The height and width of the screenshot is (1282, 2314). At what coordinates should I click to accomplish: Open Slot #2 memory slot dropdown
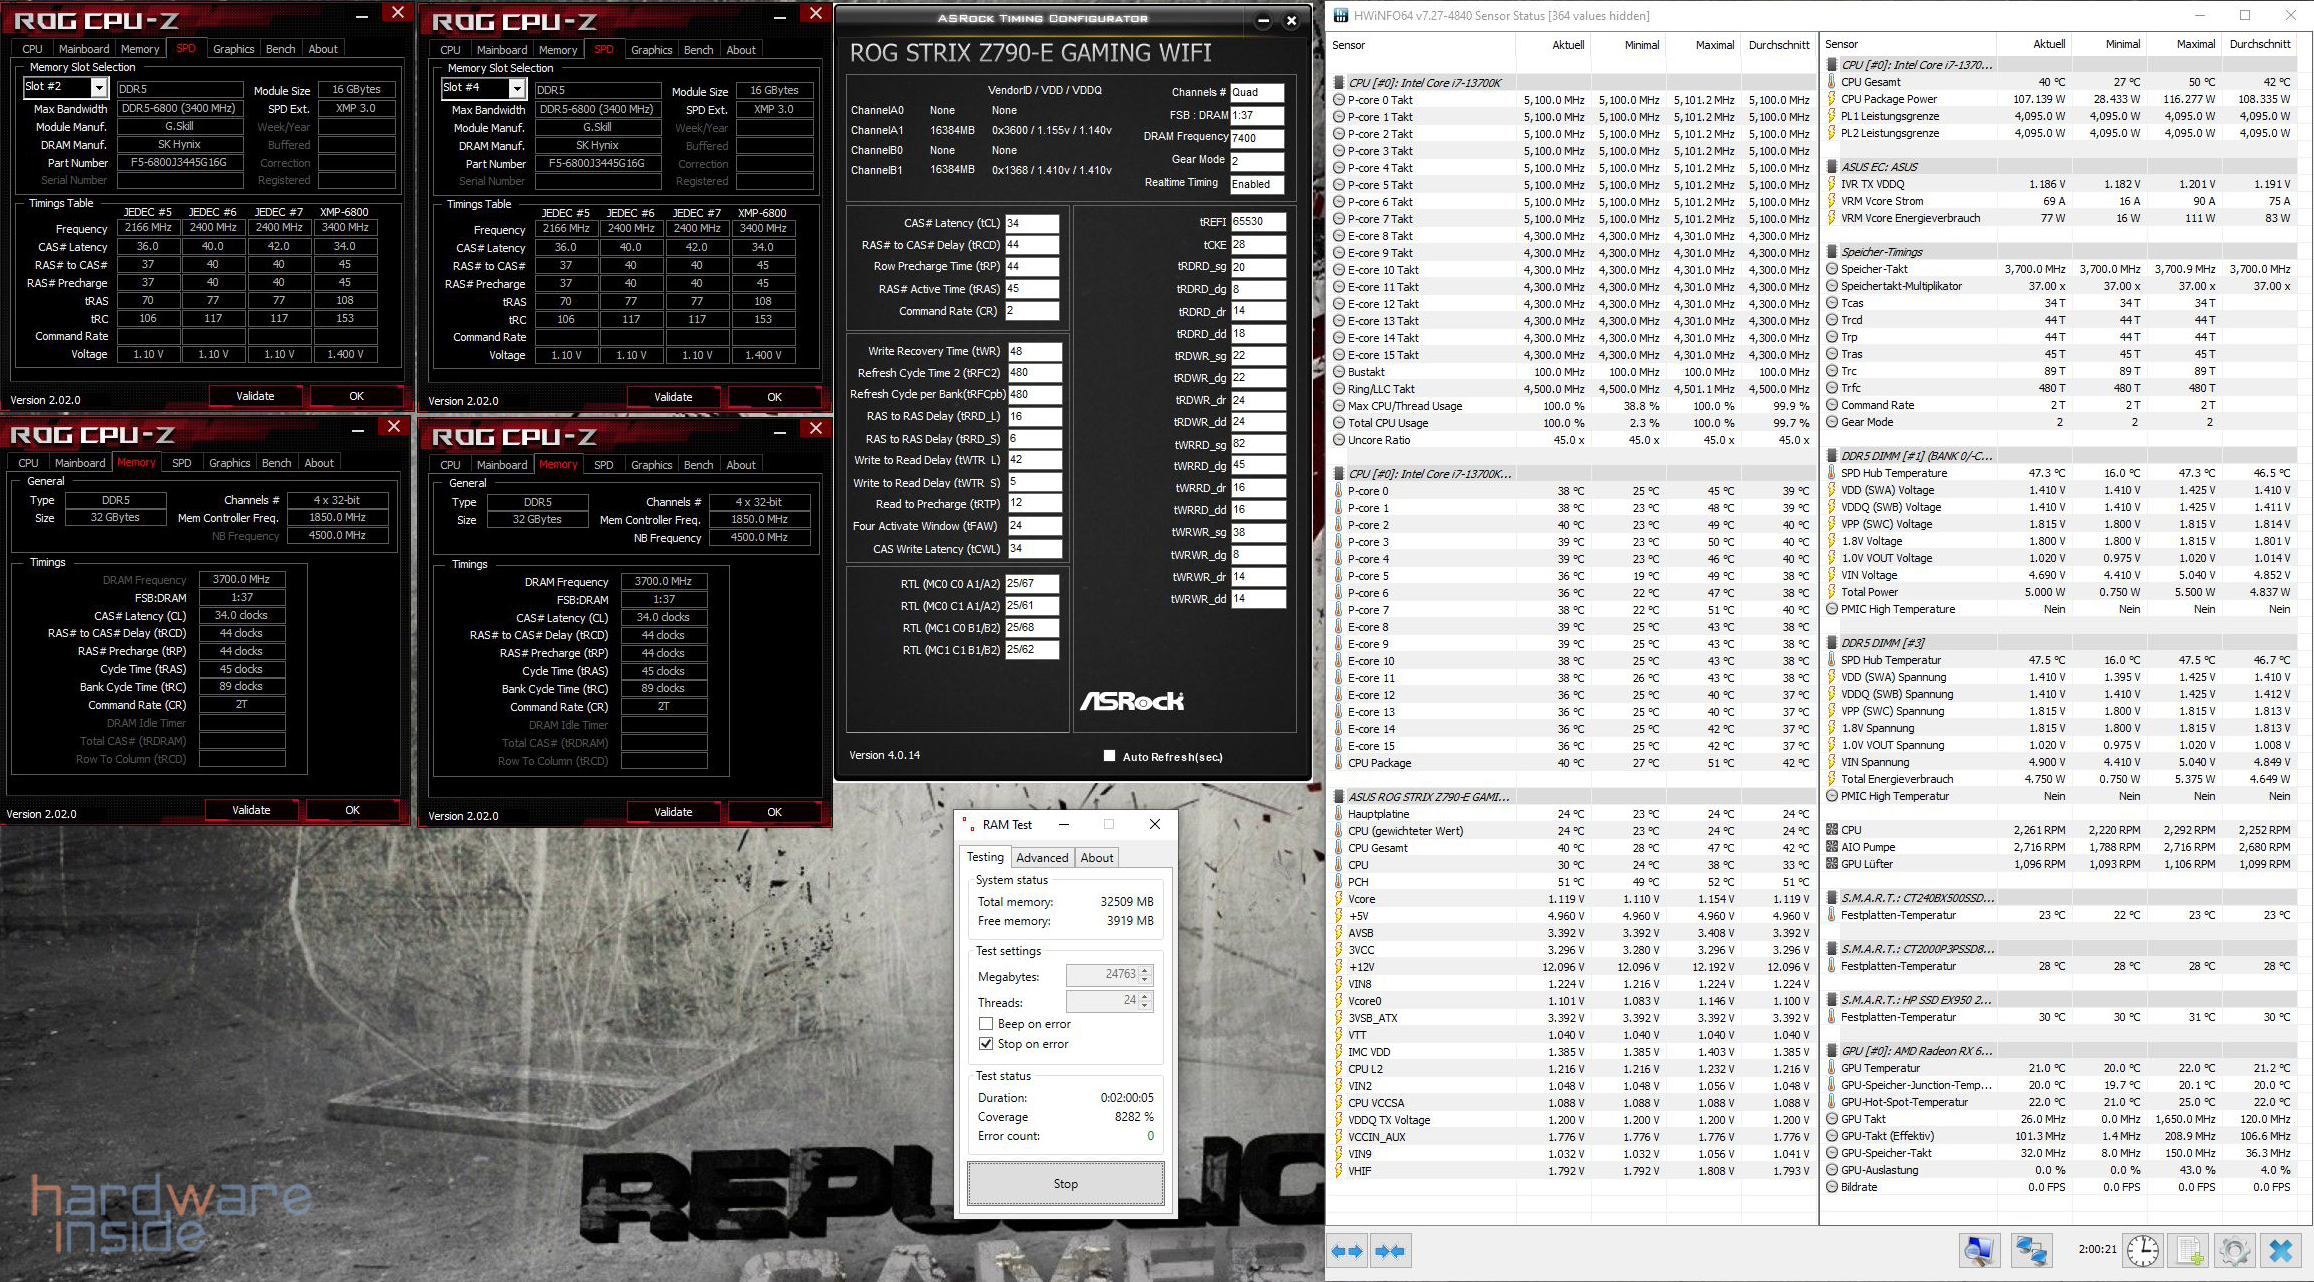coord(99,88)
